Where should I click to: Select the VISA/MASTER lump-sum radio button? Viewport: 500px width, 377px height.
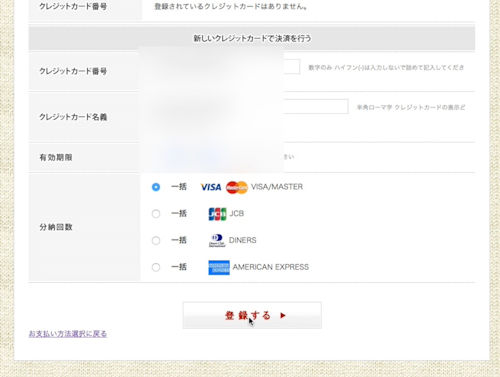(x=156, y=187)
